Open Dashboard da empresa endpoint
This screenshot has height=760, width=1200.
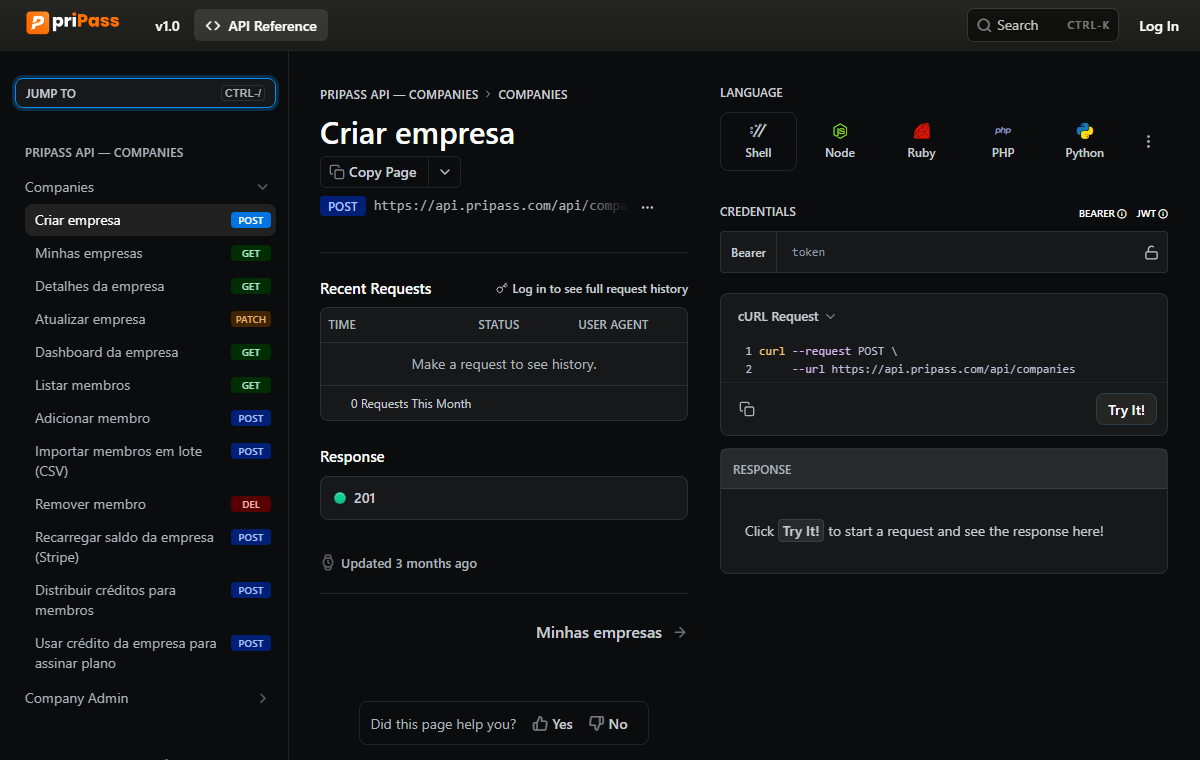point(150,352)
